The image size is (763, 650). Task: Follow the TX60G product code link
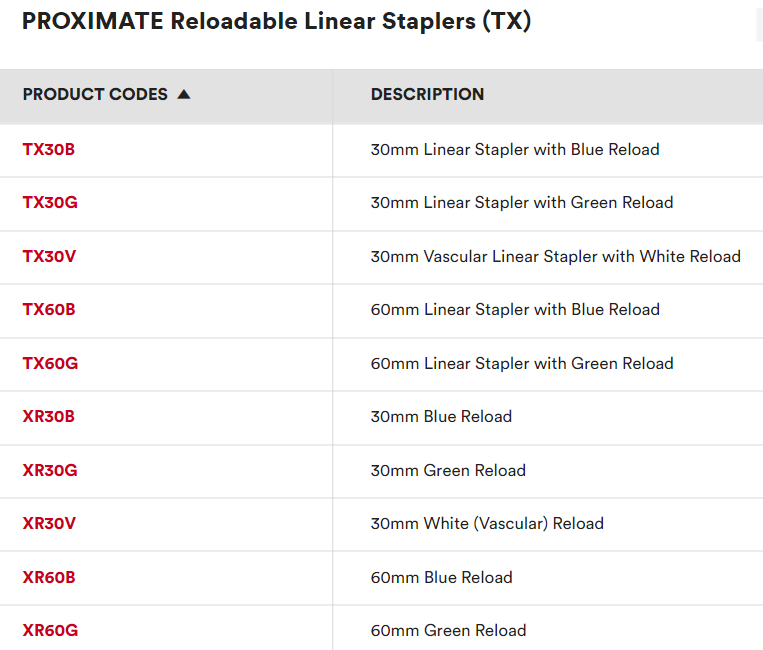[50, 363]
